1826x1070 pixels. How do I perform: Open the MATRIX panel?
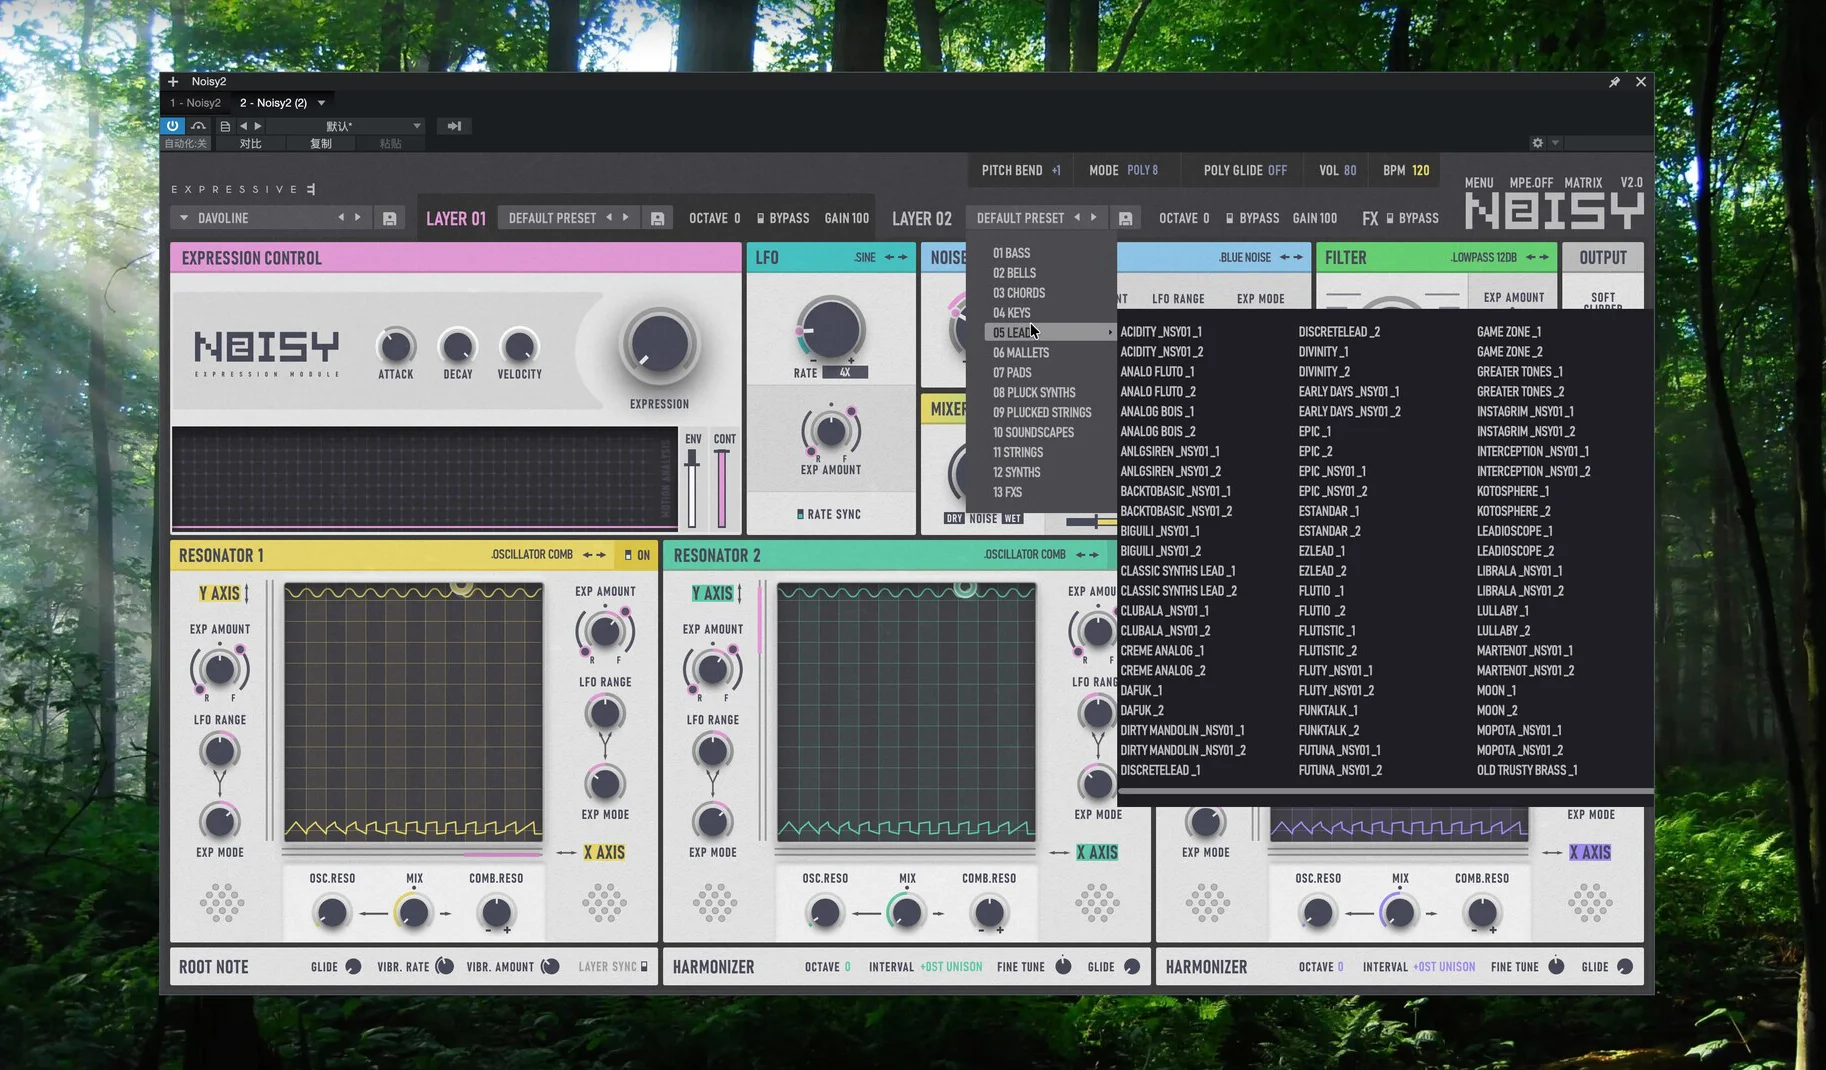(1583, 183)
